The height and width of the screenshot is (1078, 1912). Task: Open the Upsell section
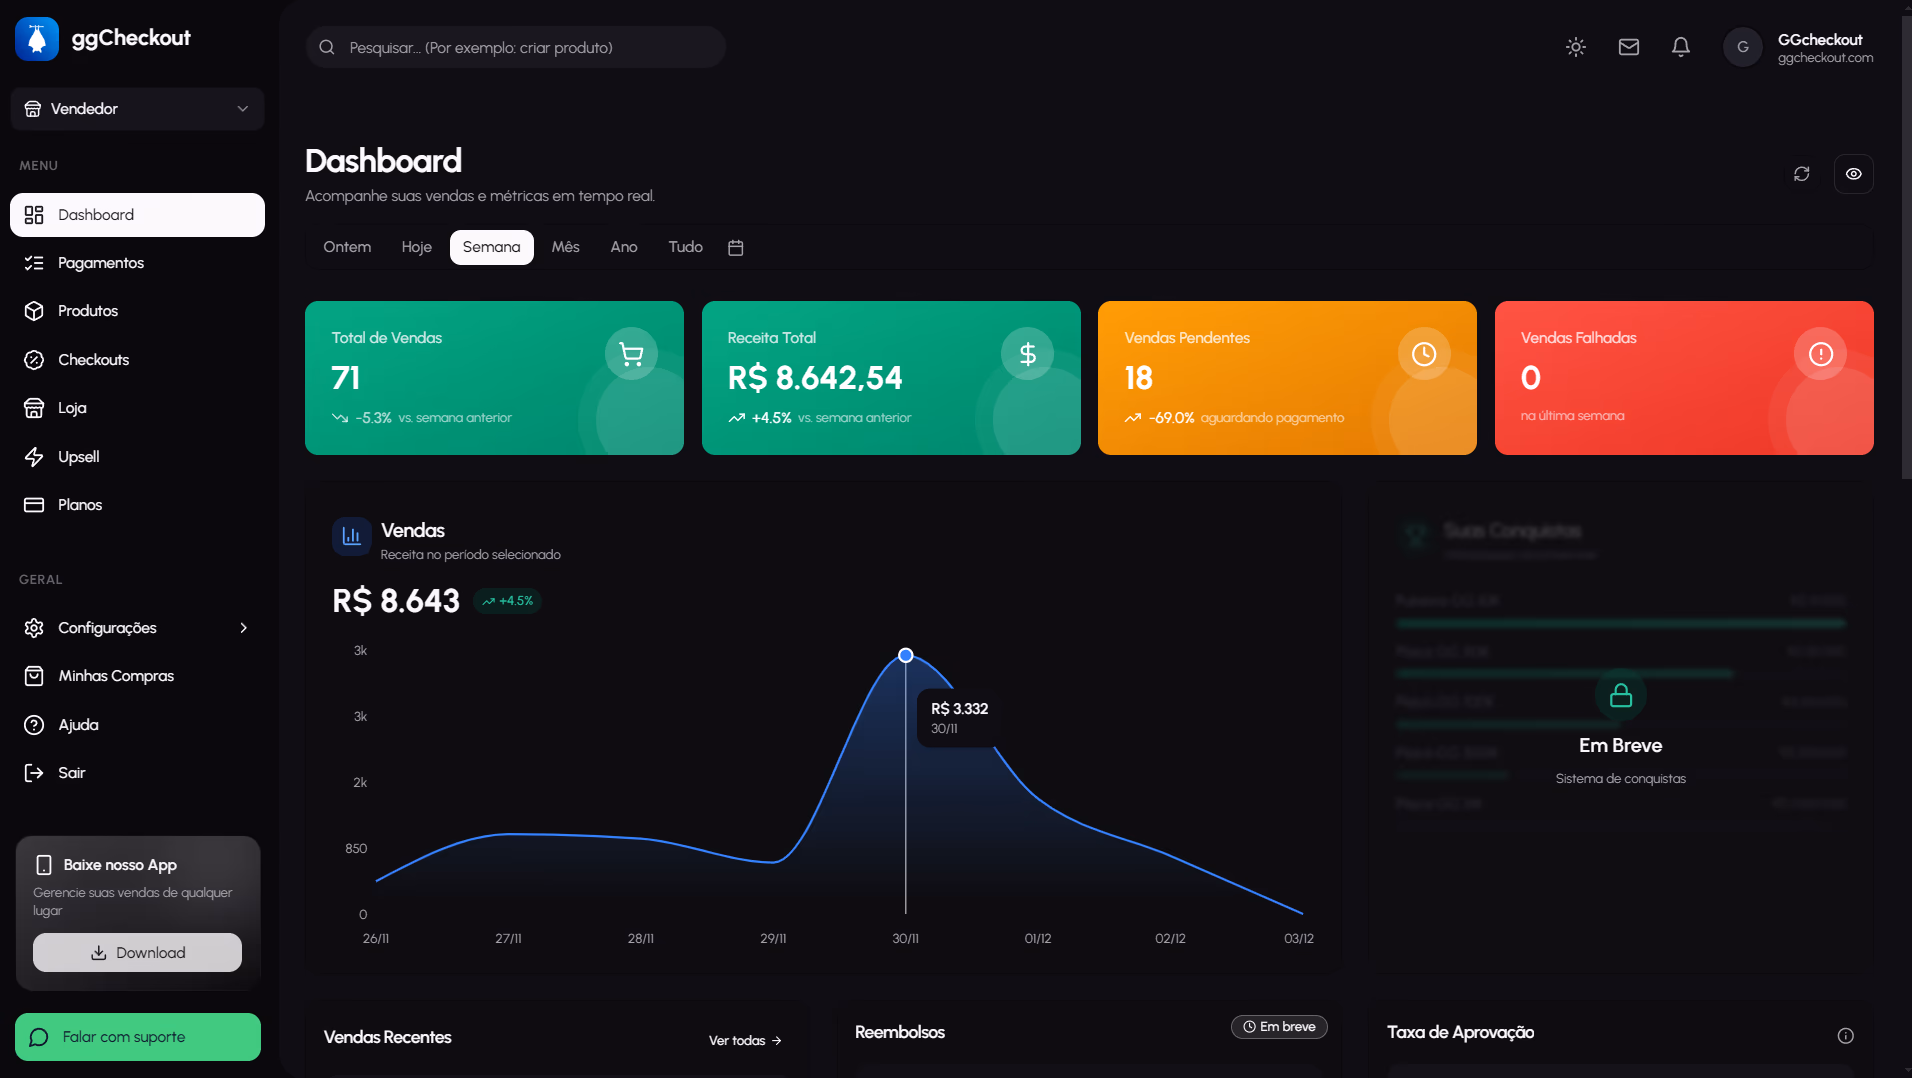(x=137, y=457)
